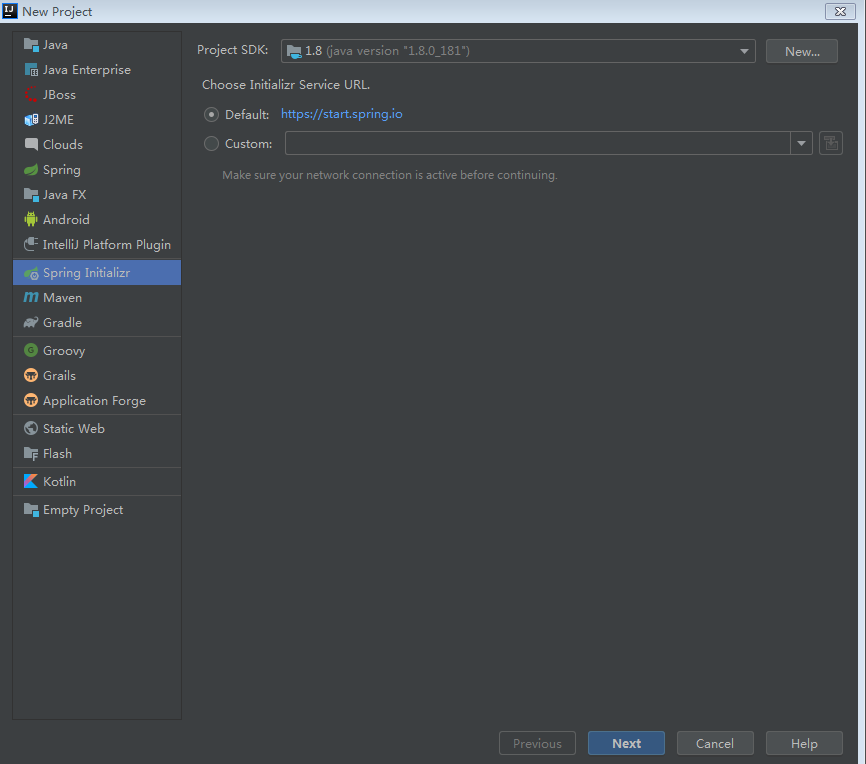Image resolution: width=866 pixels, height=764 pixels.
Task: Click the "Clouds" list label
Action: (x=63, y=145)
